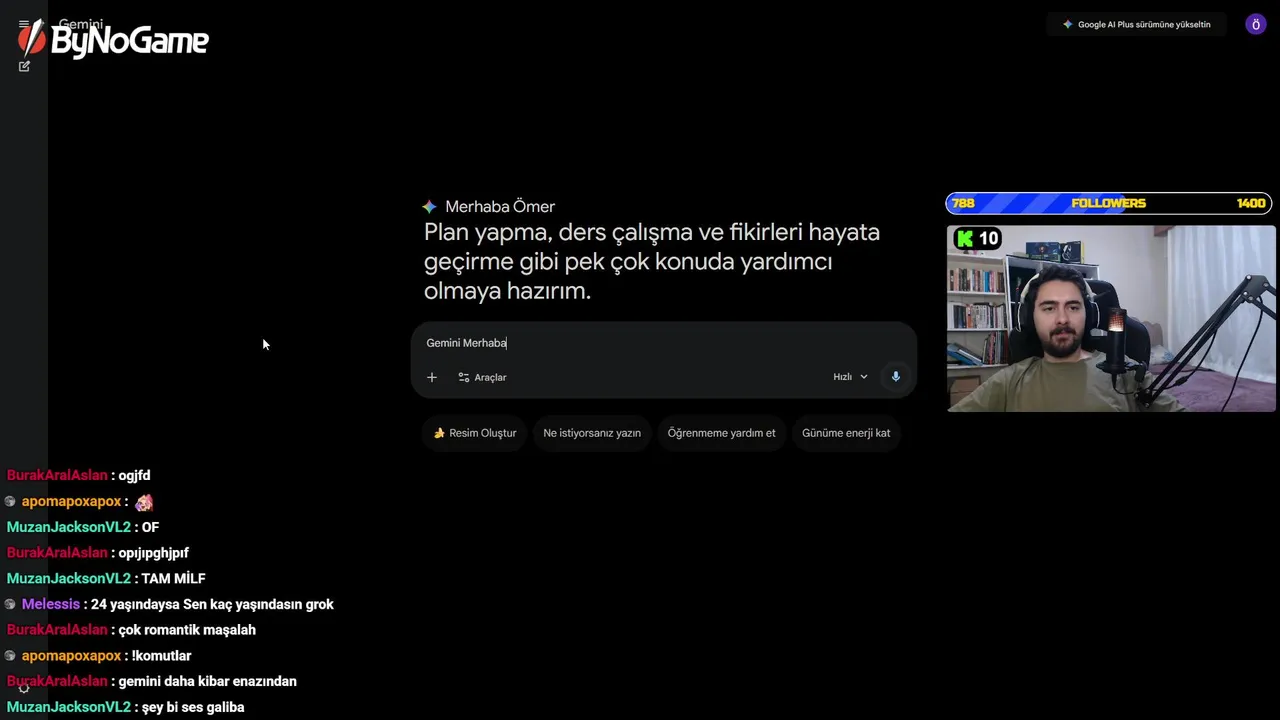Image resolution: width=1280 pixels, height=720 pixels.
Task: Open the Araçlar tools menu
Action: tap(482, 377)
